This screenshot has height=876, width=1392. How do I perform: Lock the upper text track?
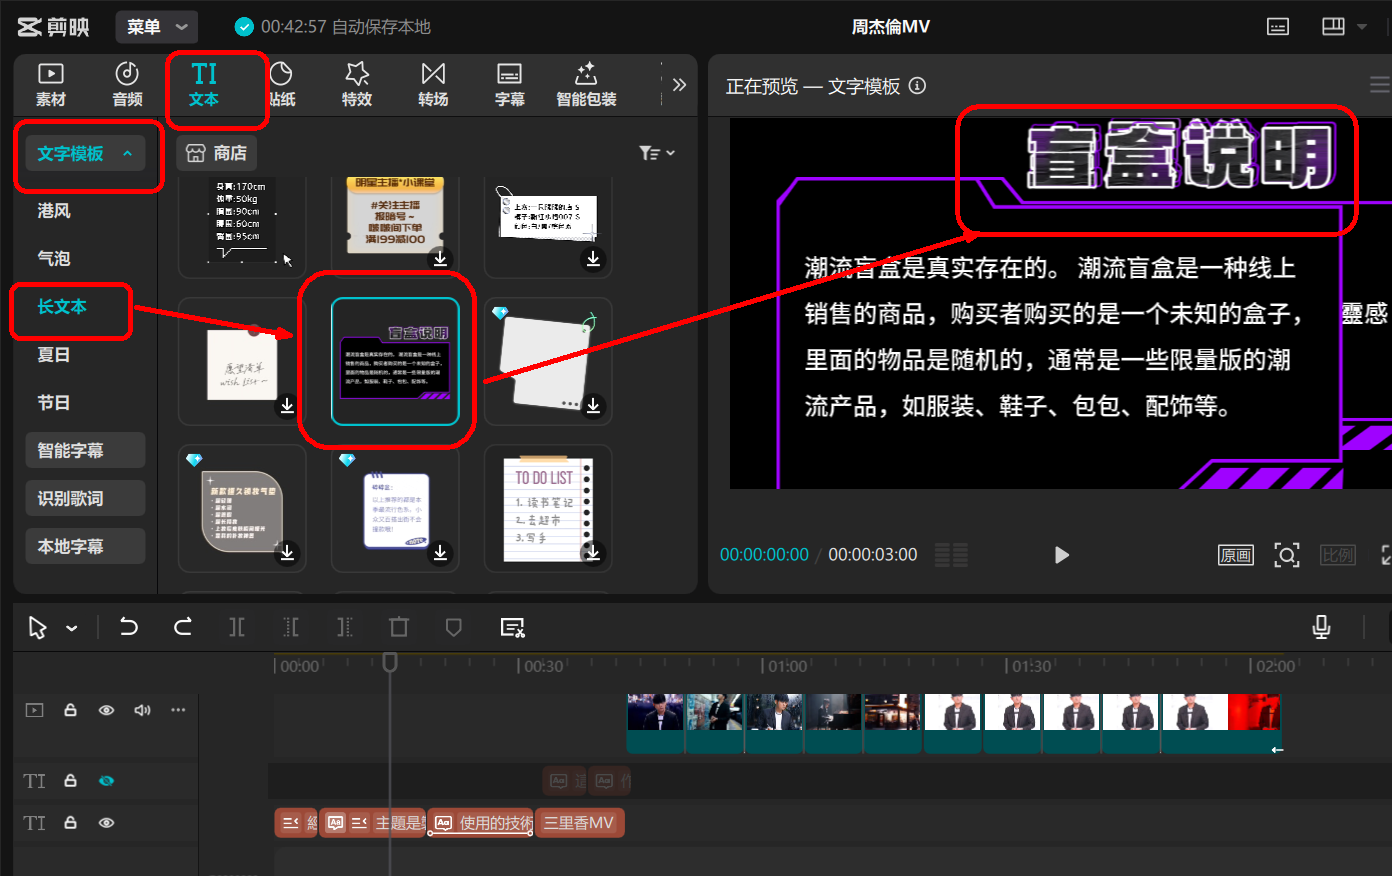pyautogui.click(x=70, y=781)
